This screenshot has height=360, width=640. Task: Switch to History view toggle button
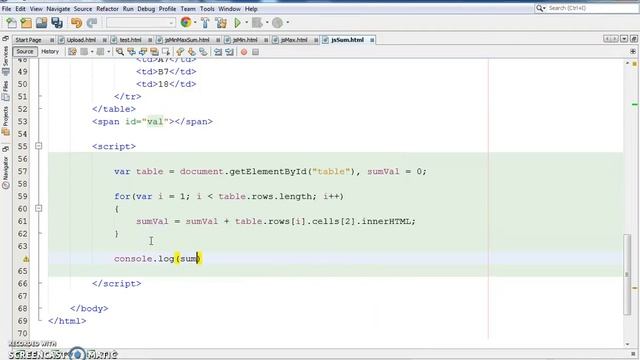[50, 51]
